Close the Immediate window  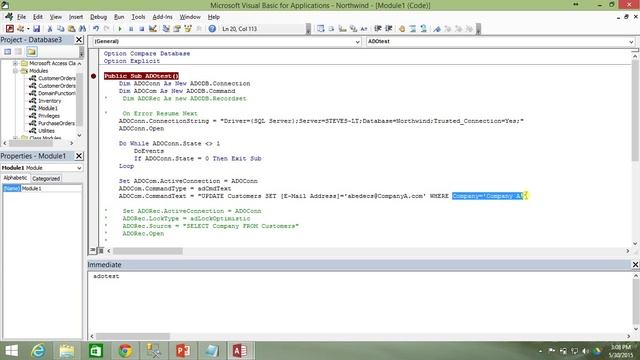pos(635,264)
